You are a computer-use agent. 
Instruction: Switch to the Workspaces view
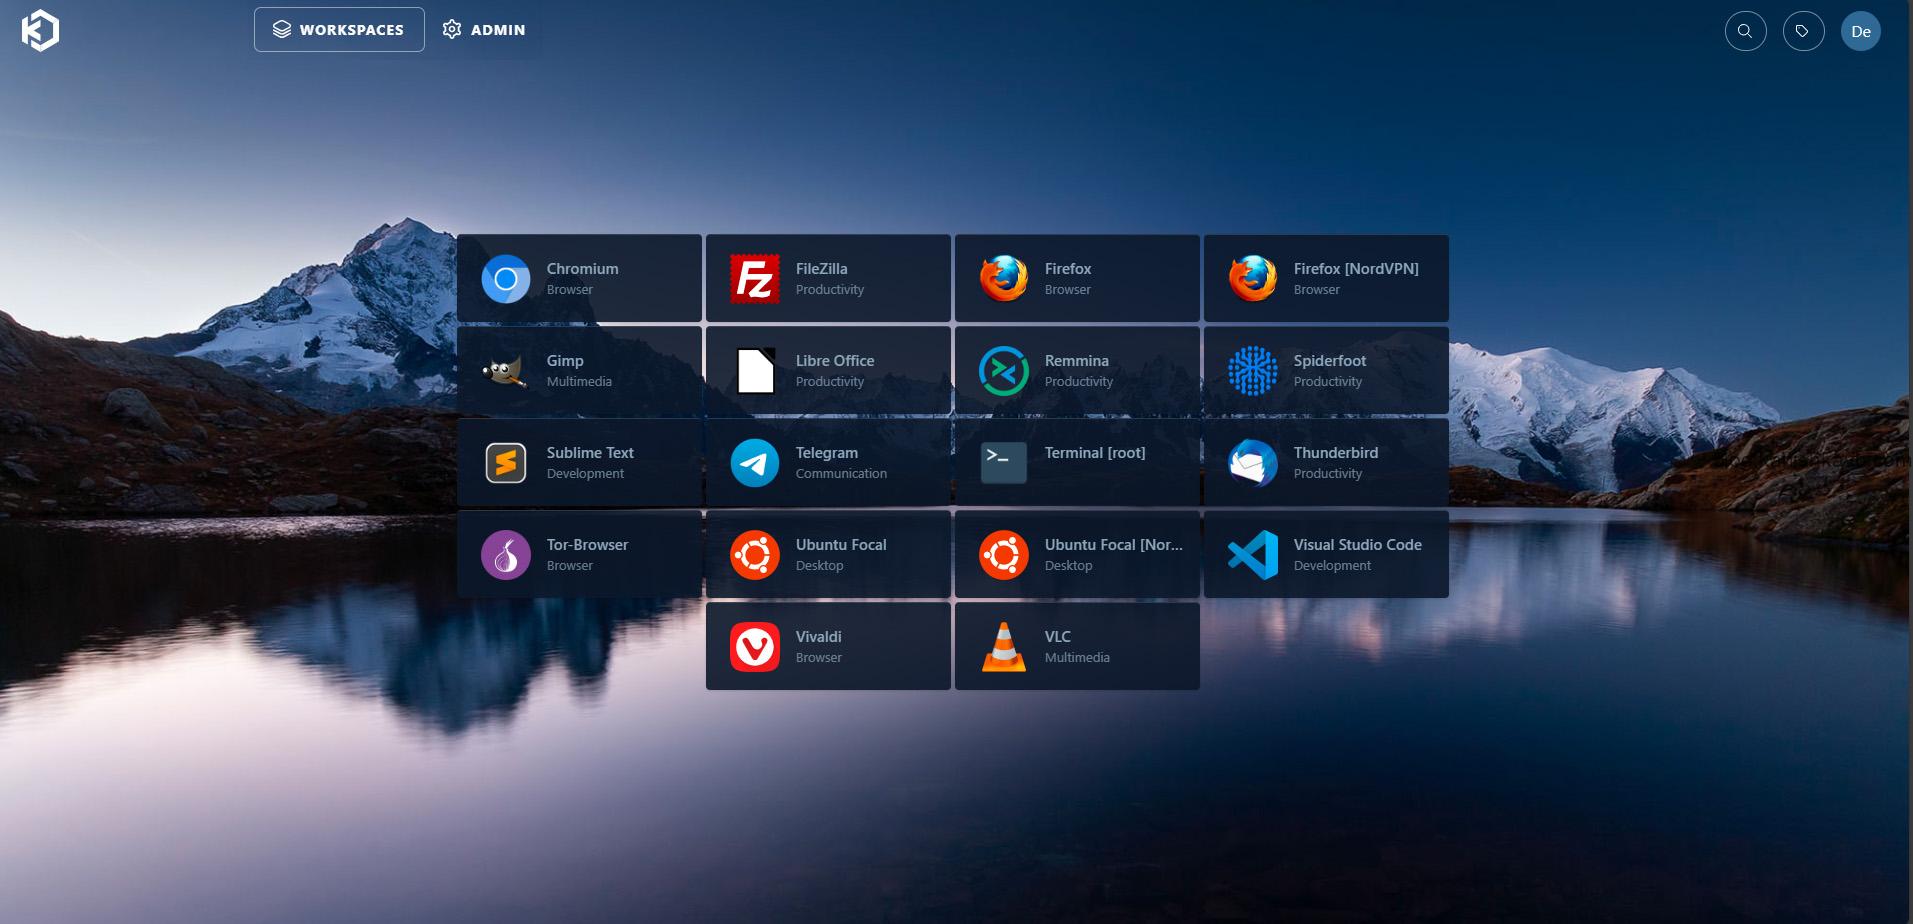pyautogui.click(x=338, y=29)
